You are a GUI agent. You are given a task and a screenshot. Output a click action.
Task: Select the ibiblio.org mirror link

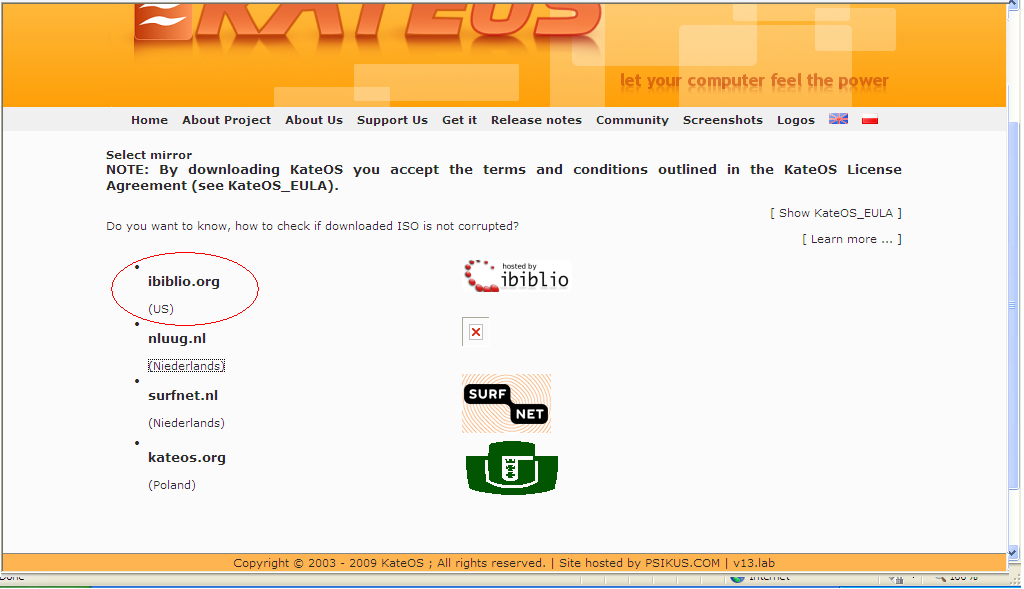[184, 281]
